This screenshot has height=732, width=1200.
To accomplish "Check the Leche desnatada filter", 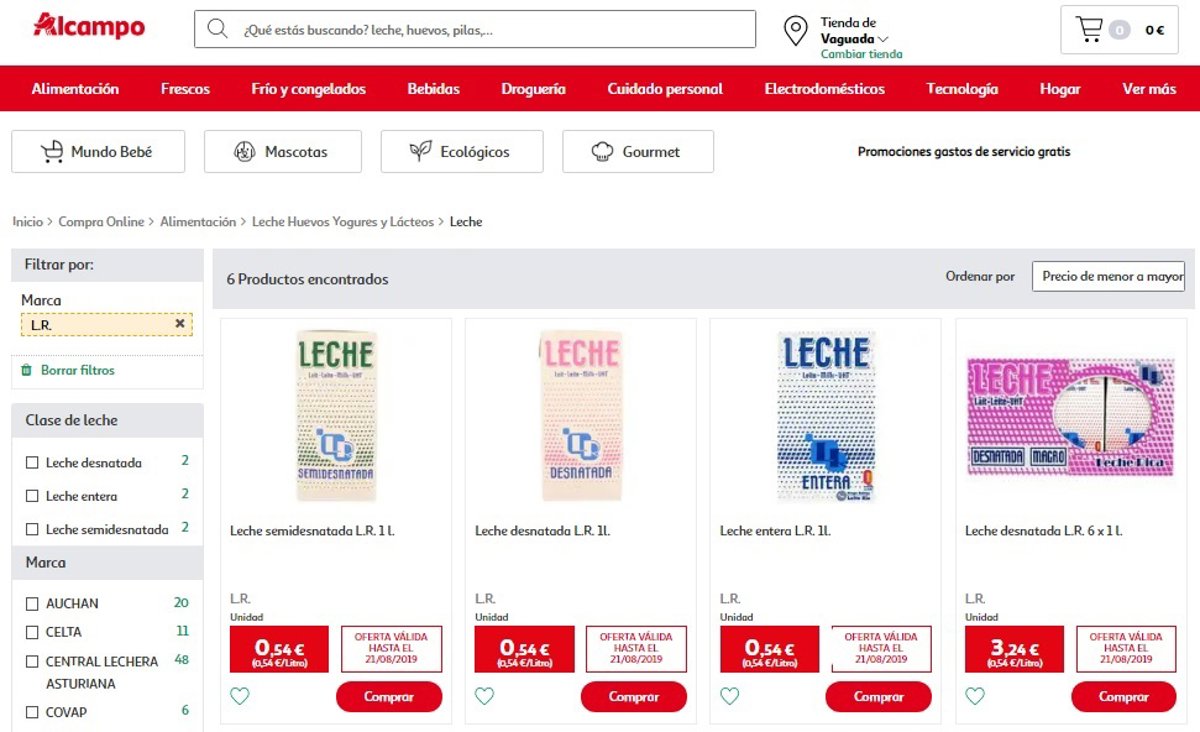I will pyautogui.click(x=32, y=463).
